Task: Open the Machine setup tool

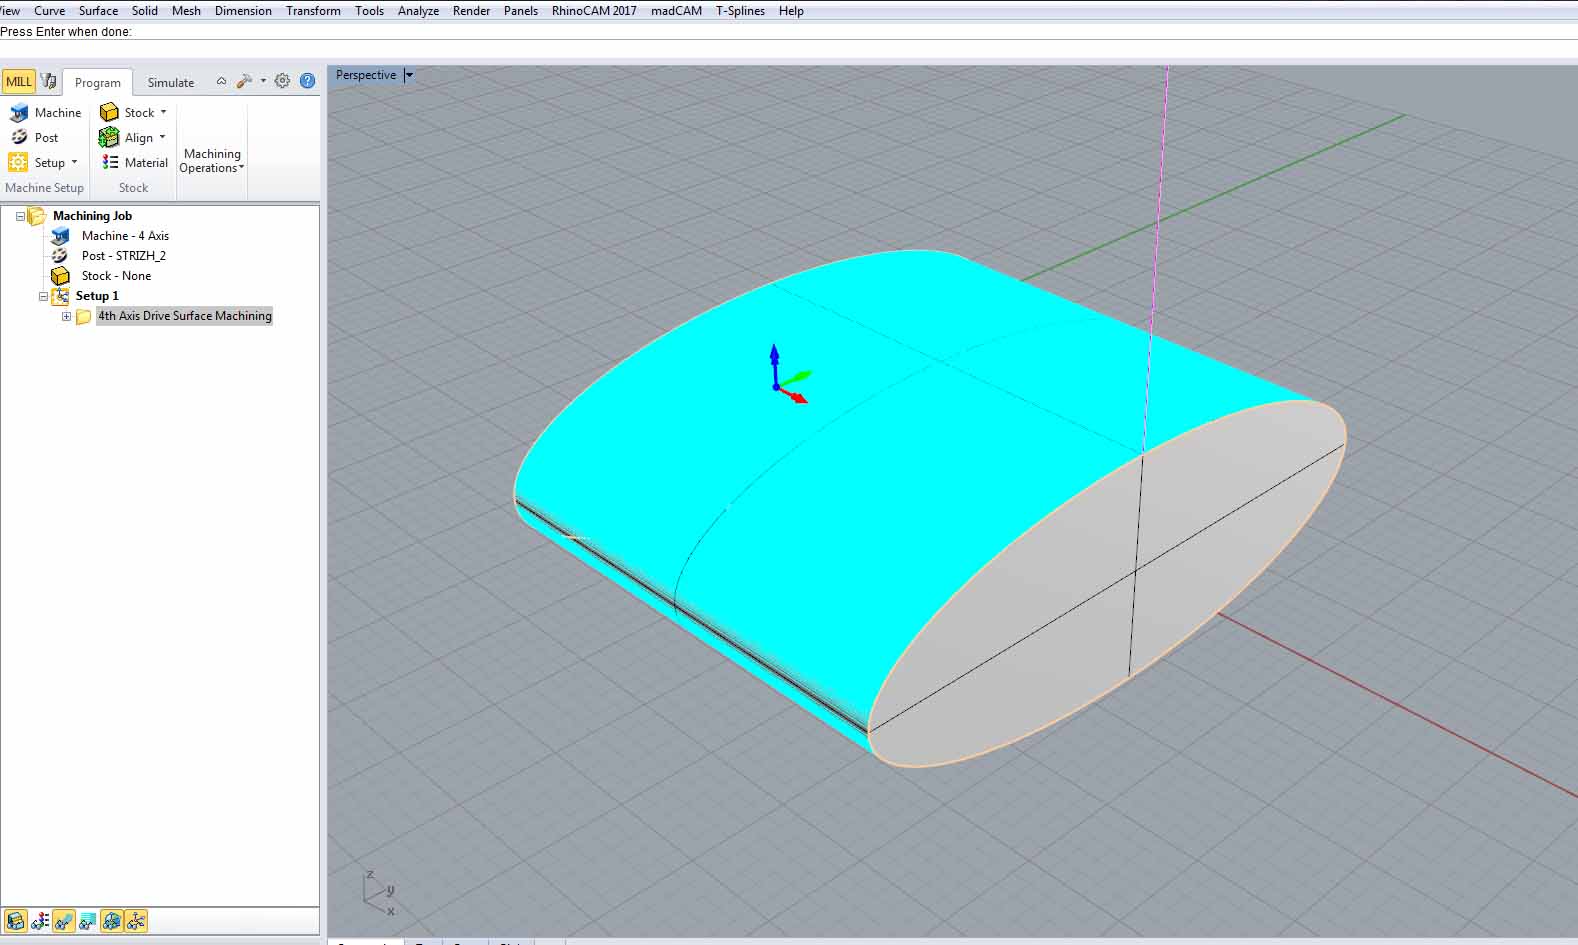Action: (45, 113)
